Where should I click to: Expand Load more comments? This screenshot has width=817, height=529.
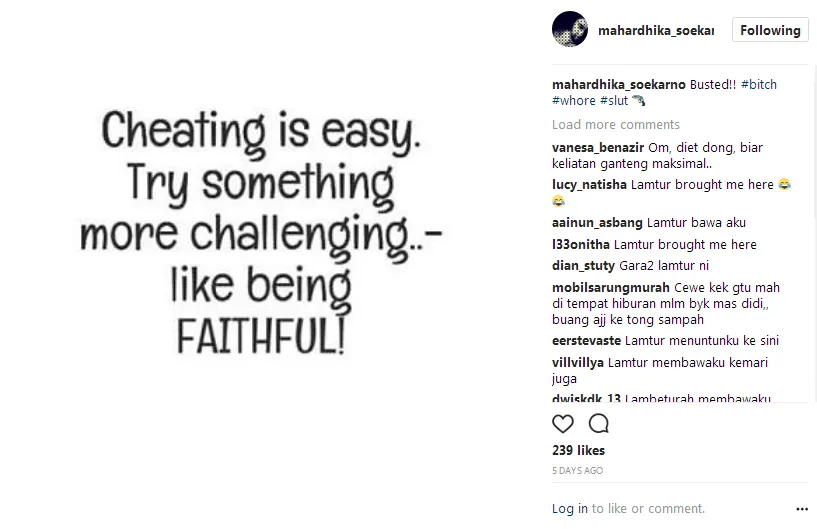615,125
